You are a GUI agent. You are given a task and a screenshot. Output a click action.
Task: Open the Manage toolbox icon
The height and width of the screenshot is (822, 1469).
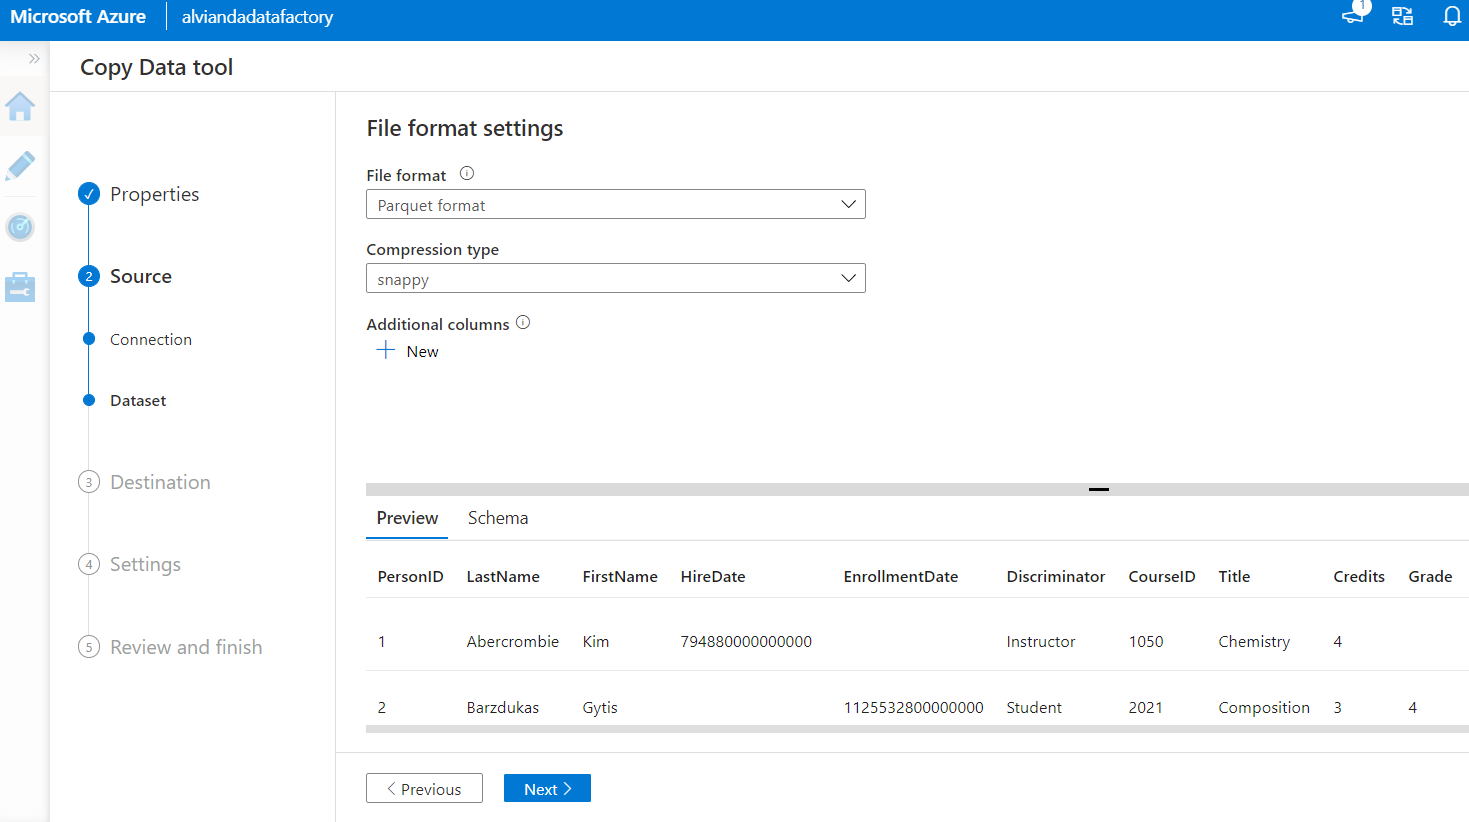[x=20, y=287]
